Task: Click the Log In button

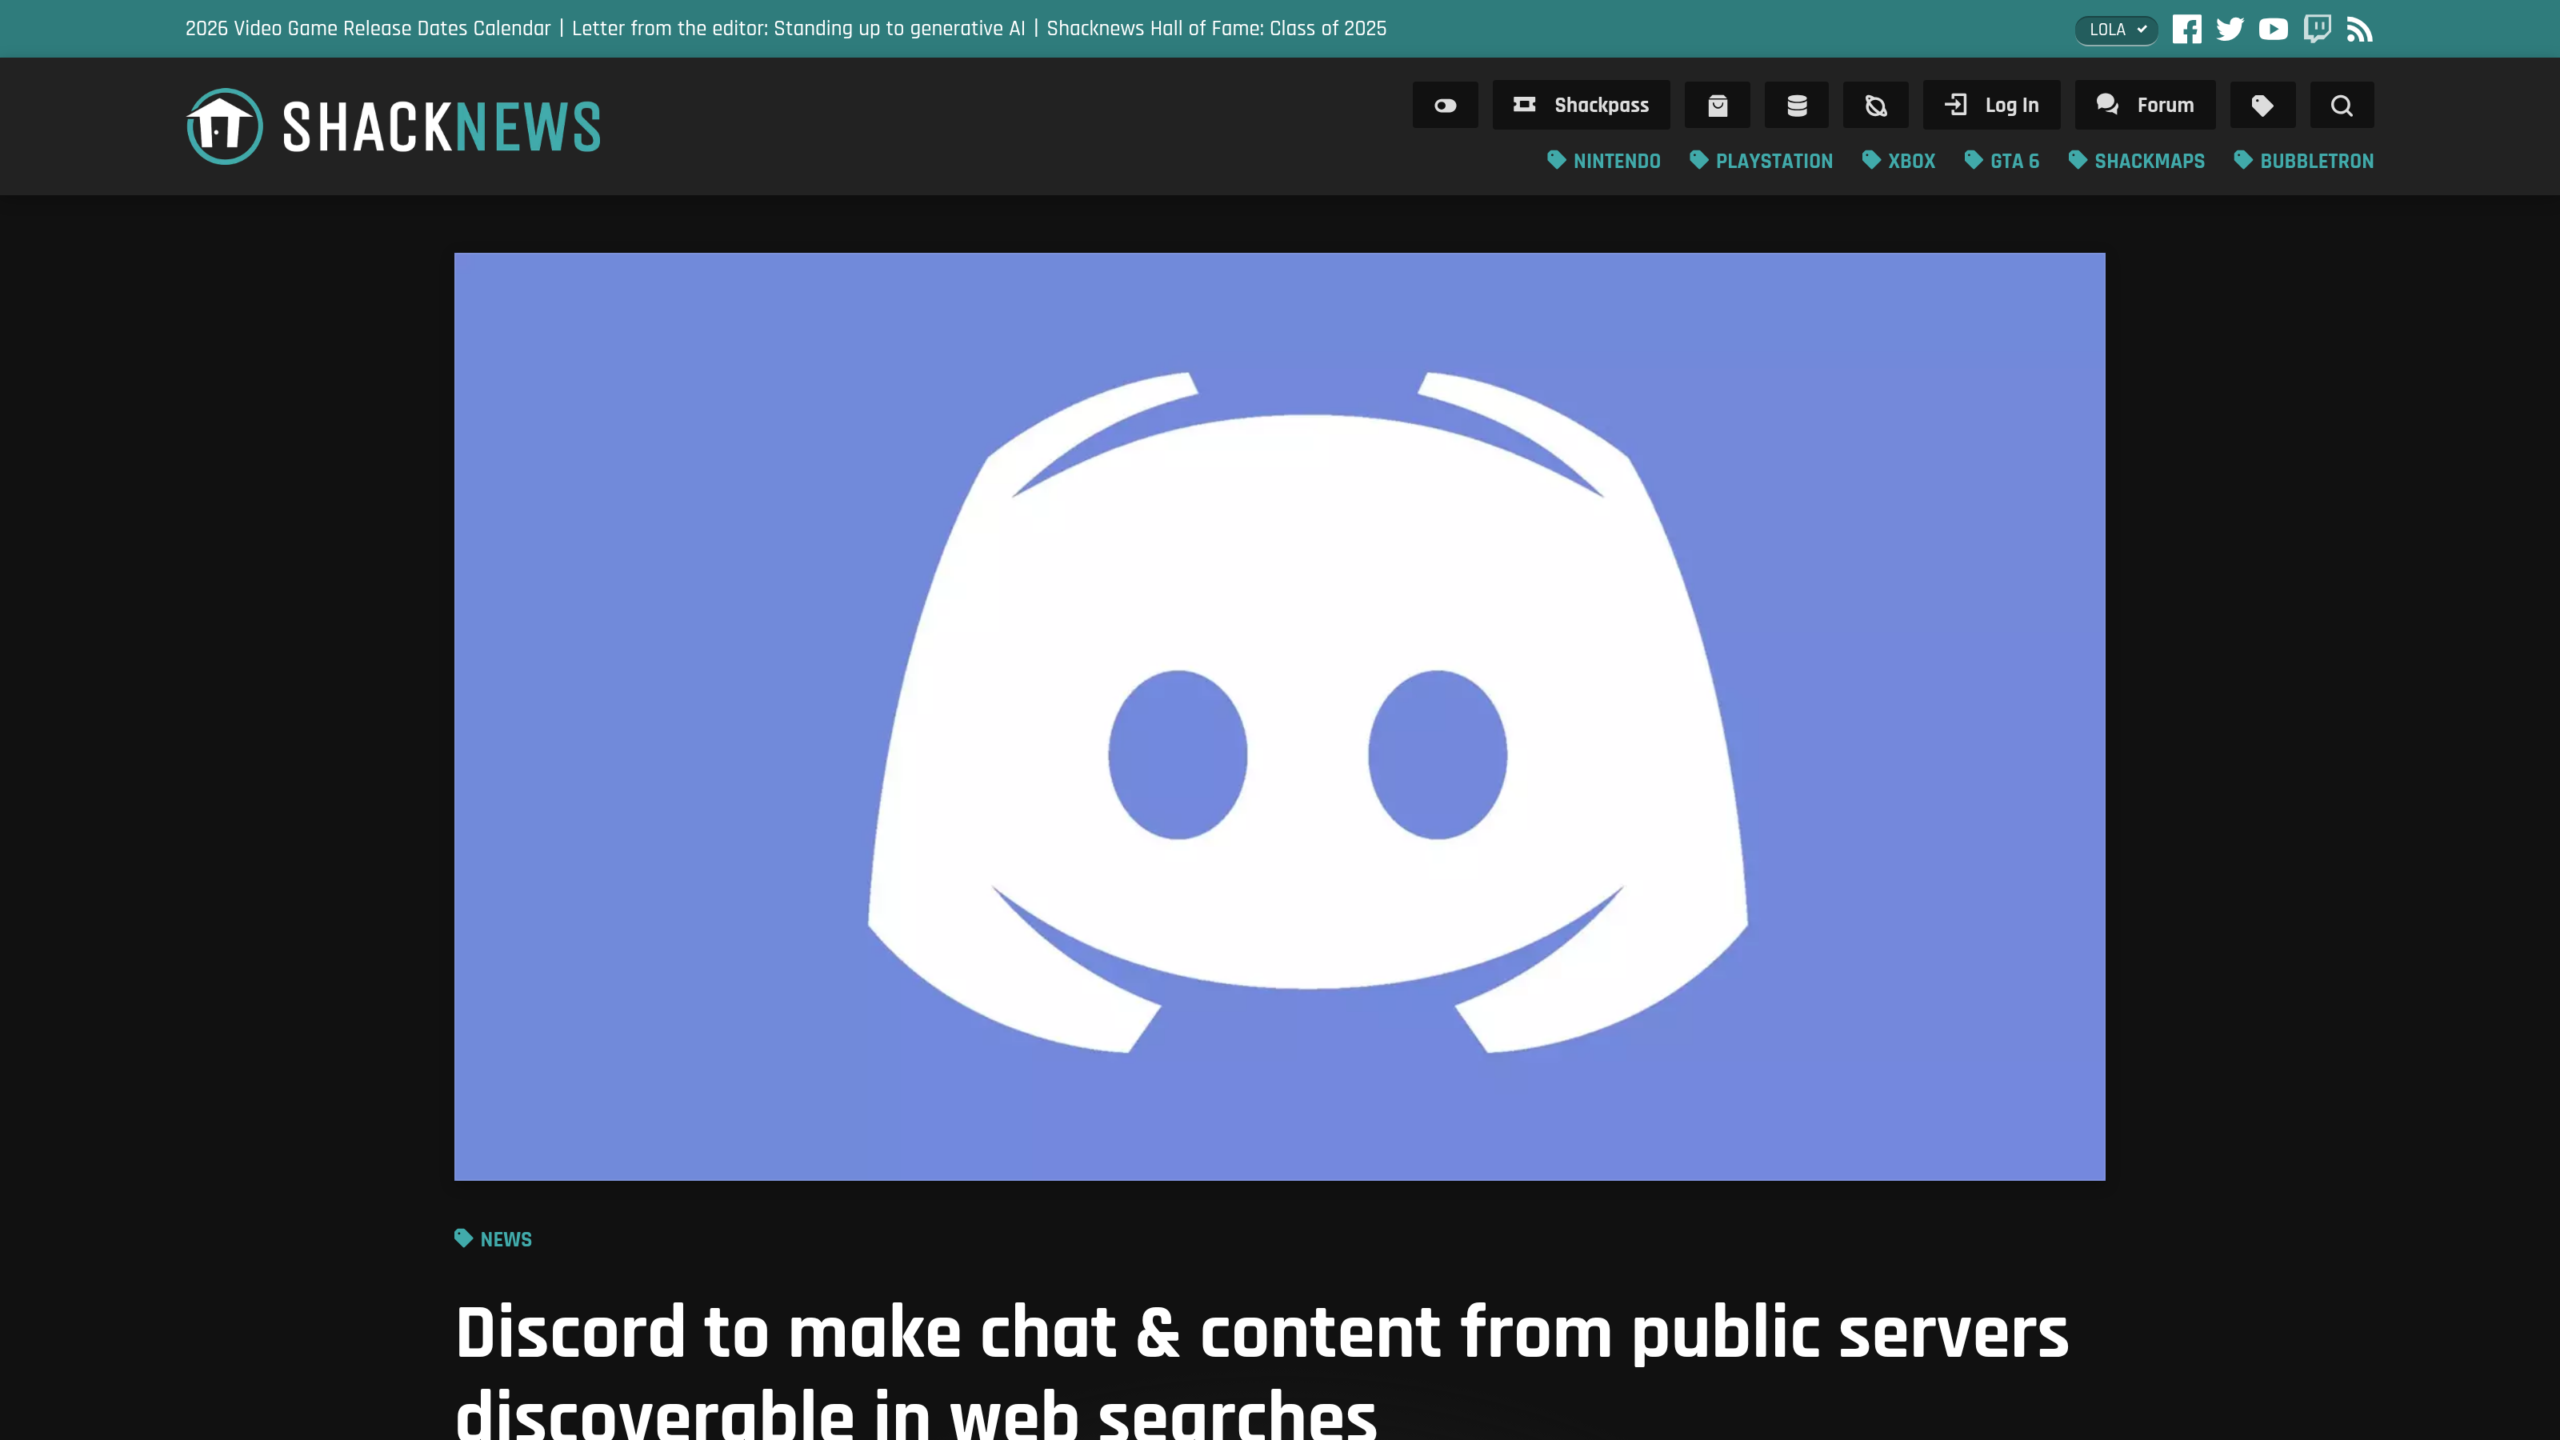Action: [1992, 105]
